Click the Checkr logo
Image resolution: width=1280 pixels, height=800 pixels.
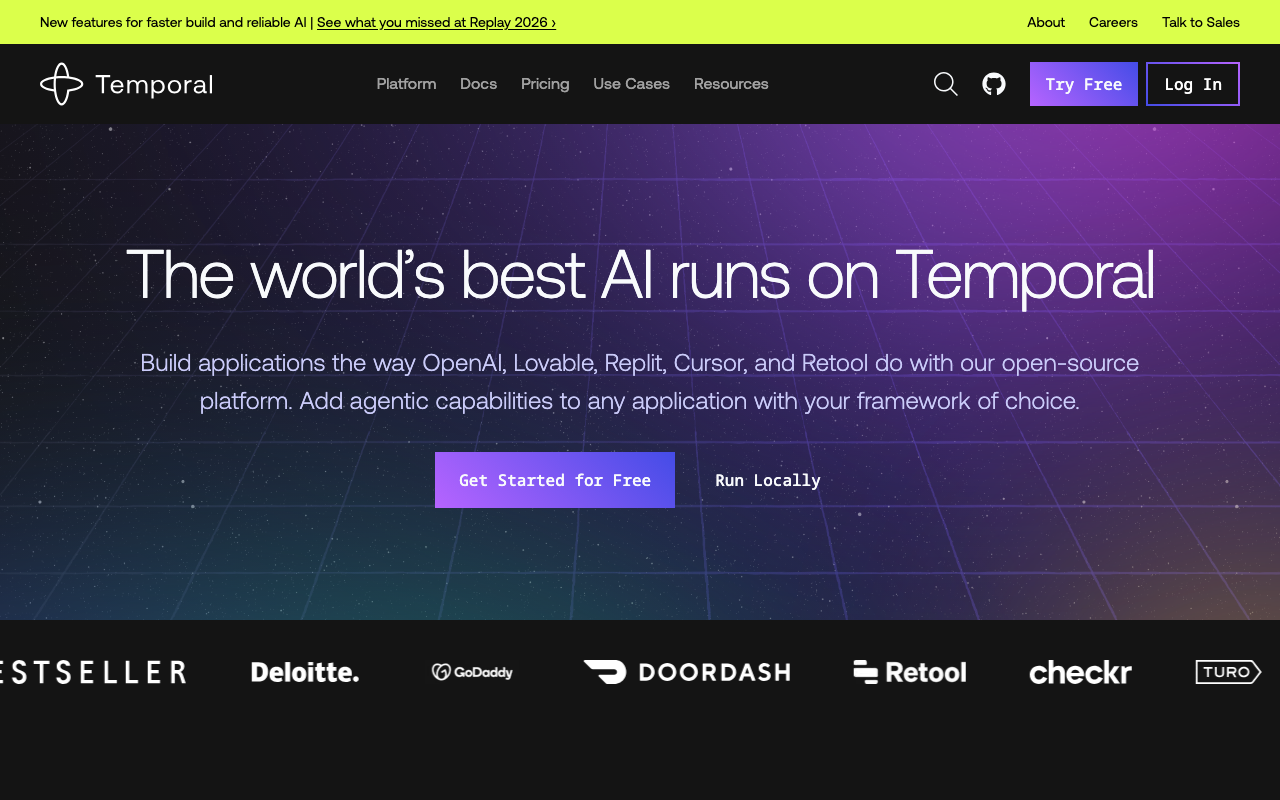1081,672
